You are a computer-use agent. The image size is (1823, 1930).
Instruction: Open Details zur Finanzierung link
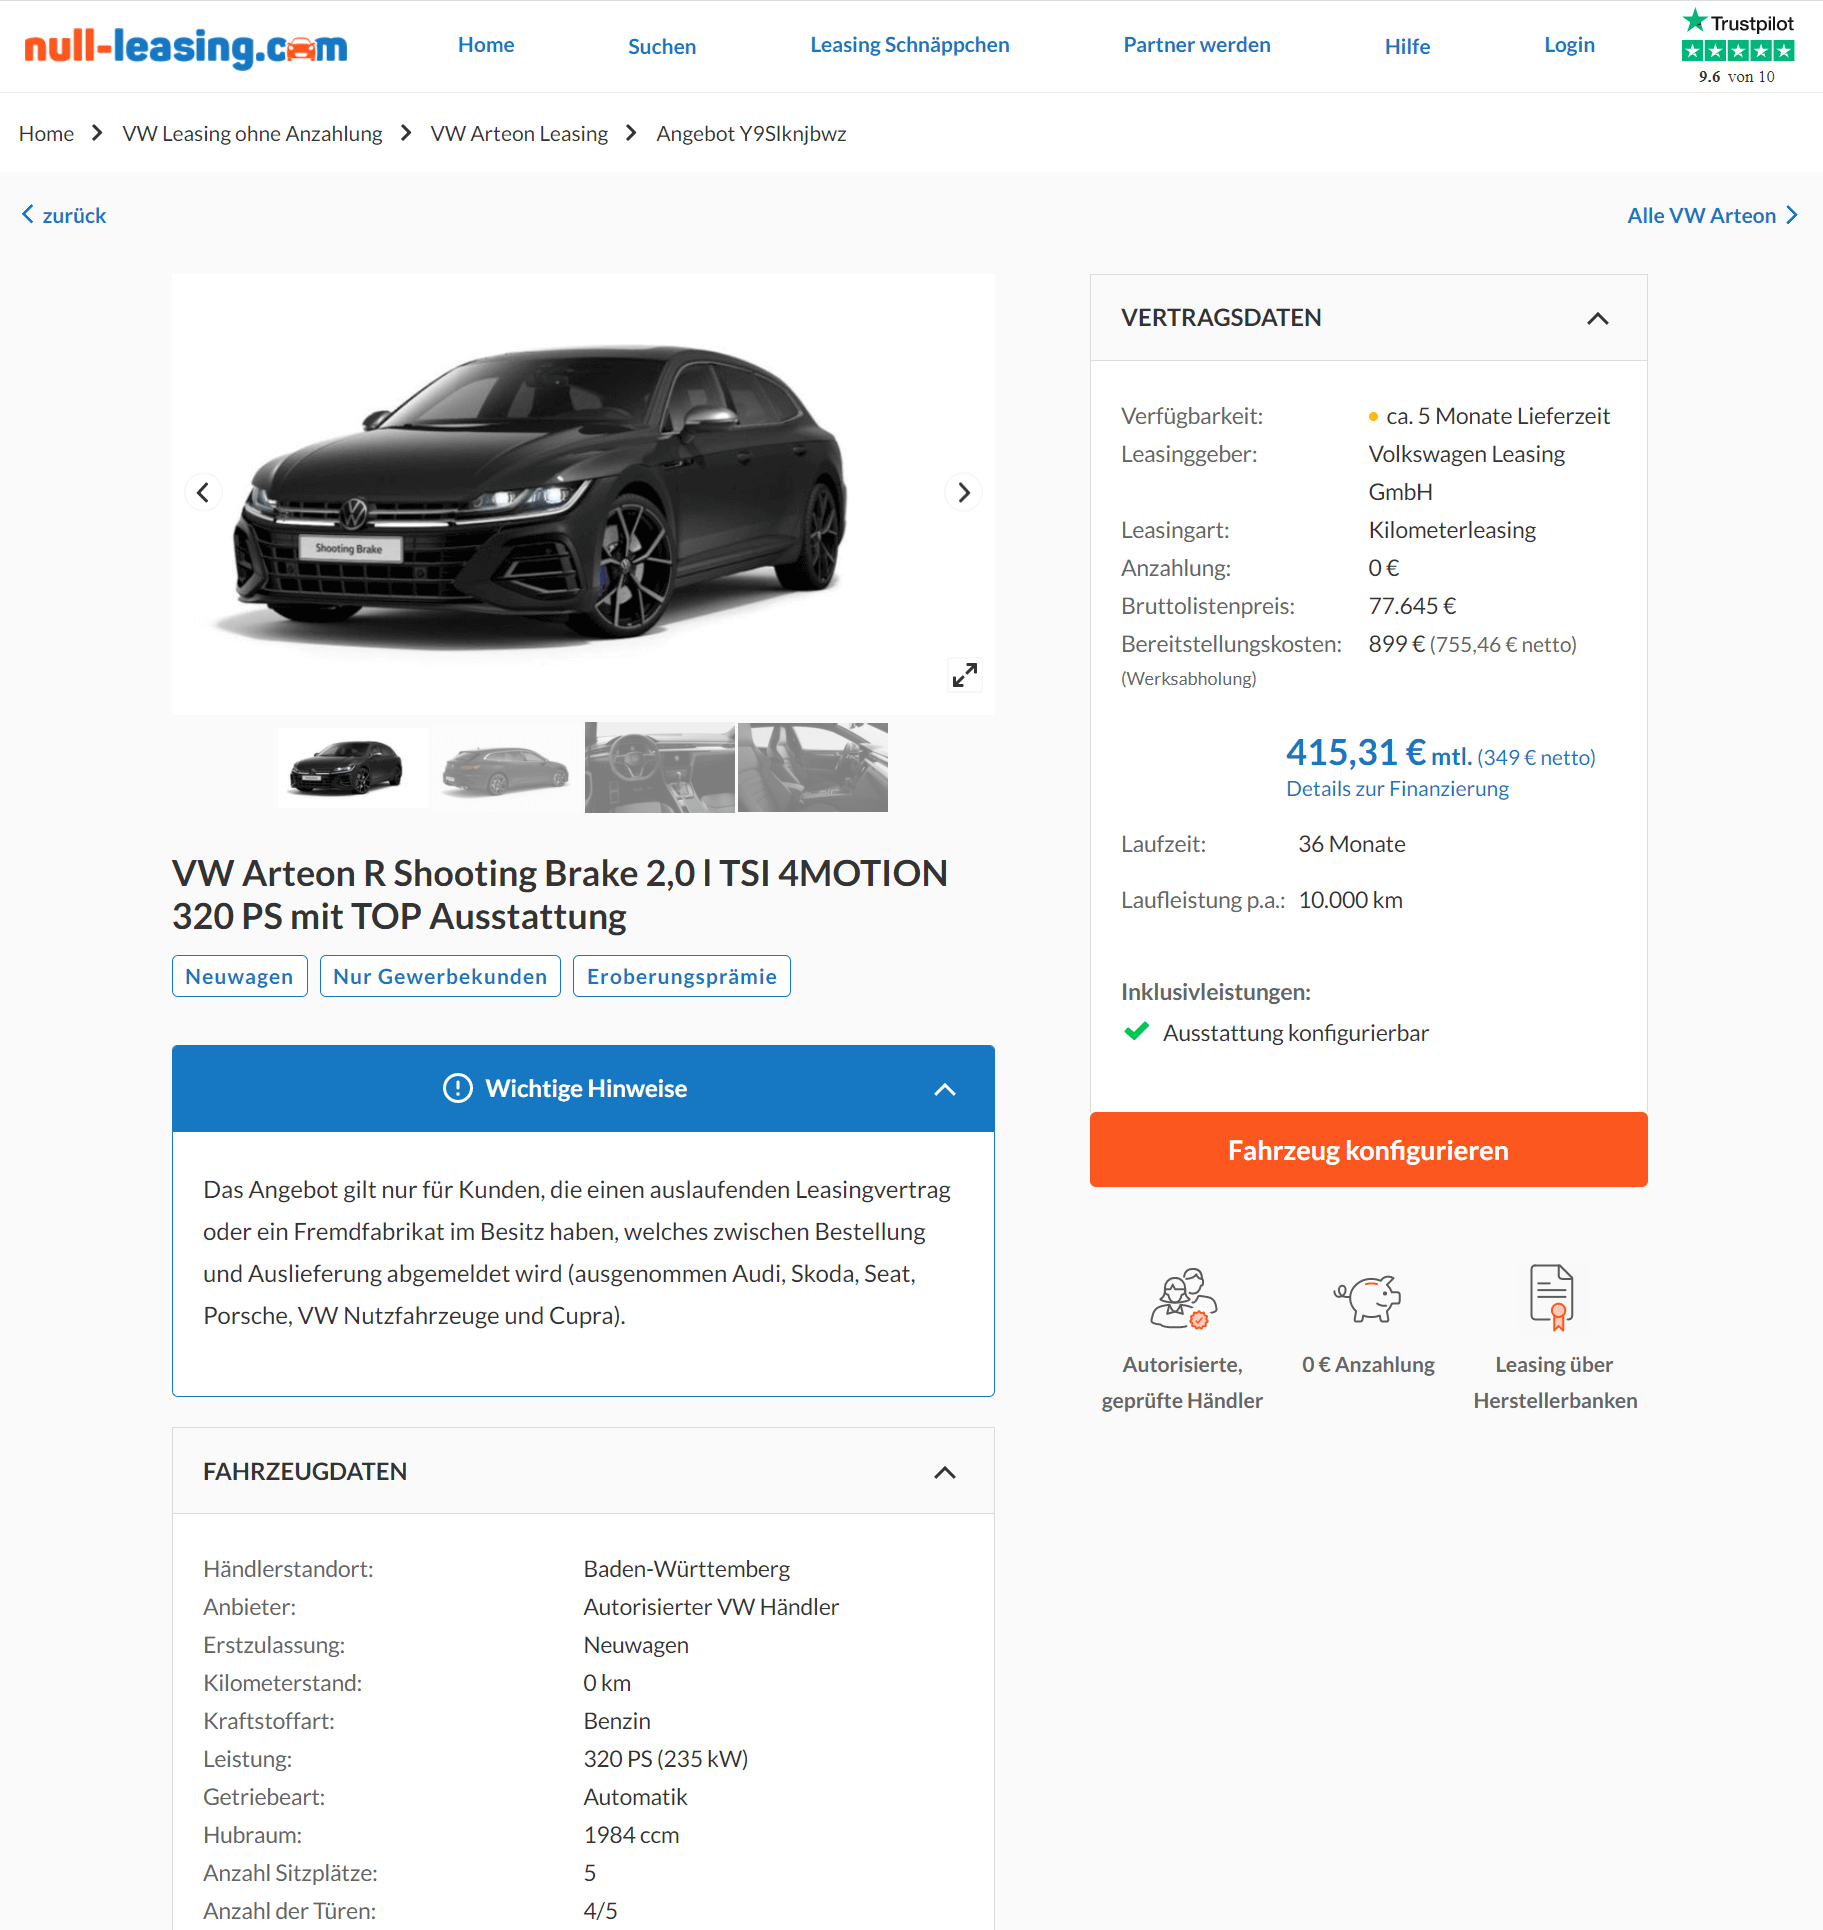tap(1397, 789)
